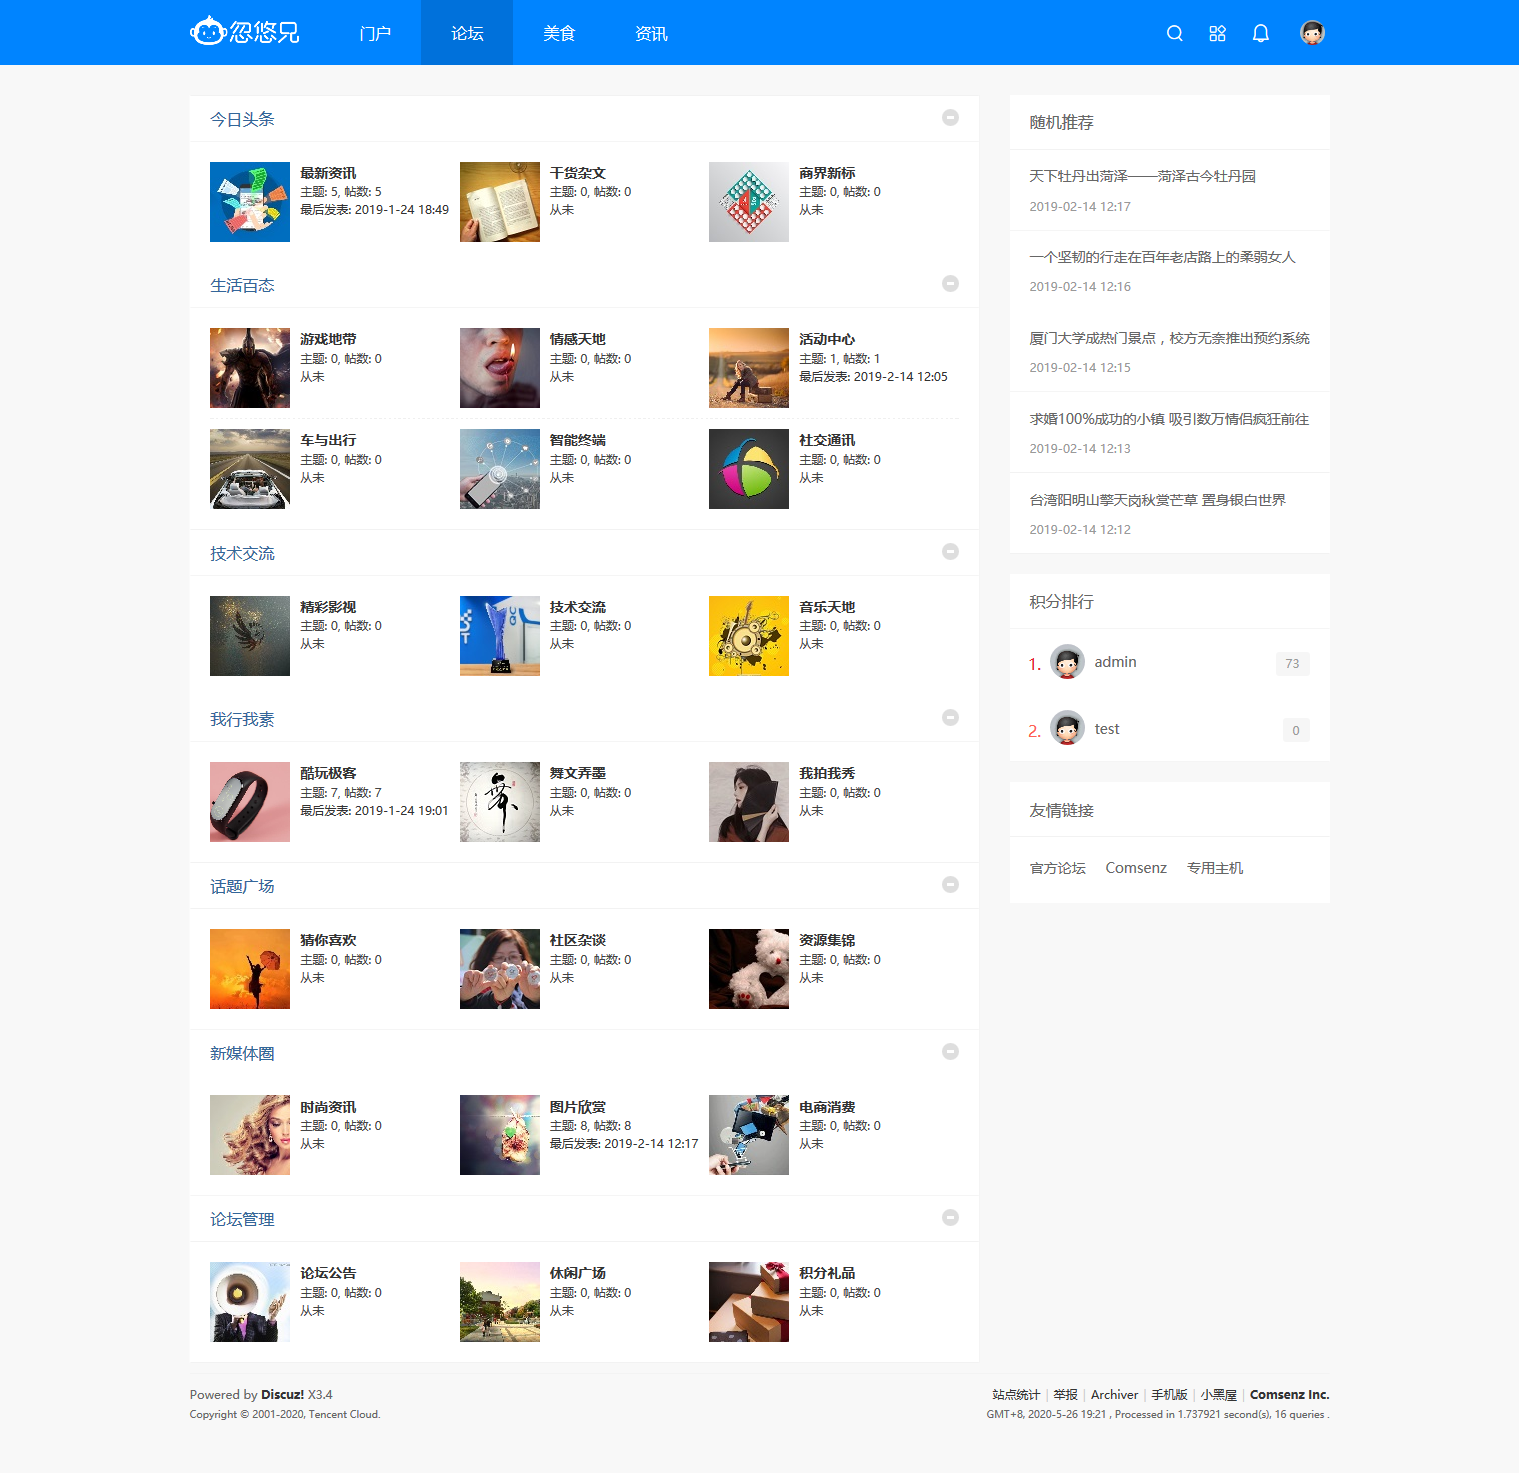Viewport: 1519px width, 1473px height.
Task: Collapse the 技术交流 category section
Action: click(x=951, y=551)
